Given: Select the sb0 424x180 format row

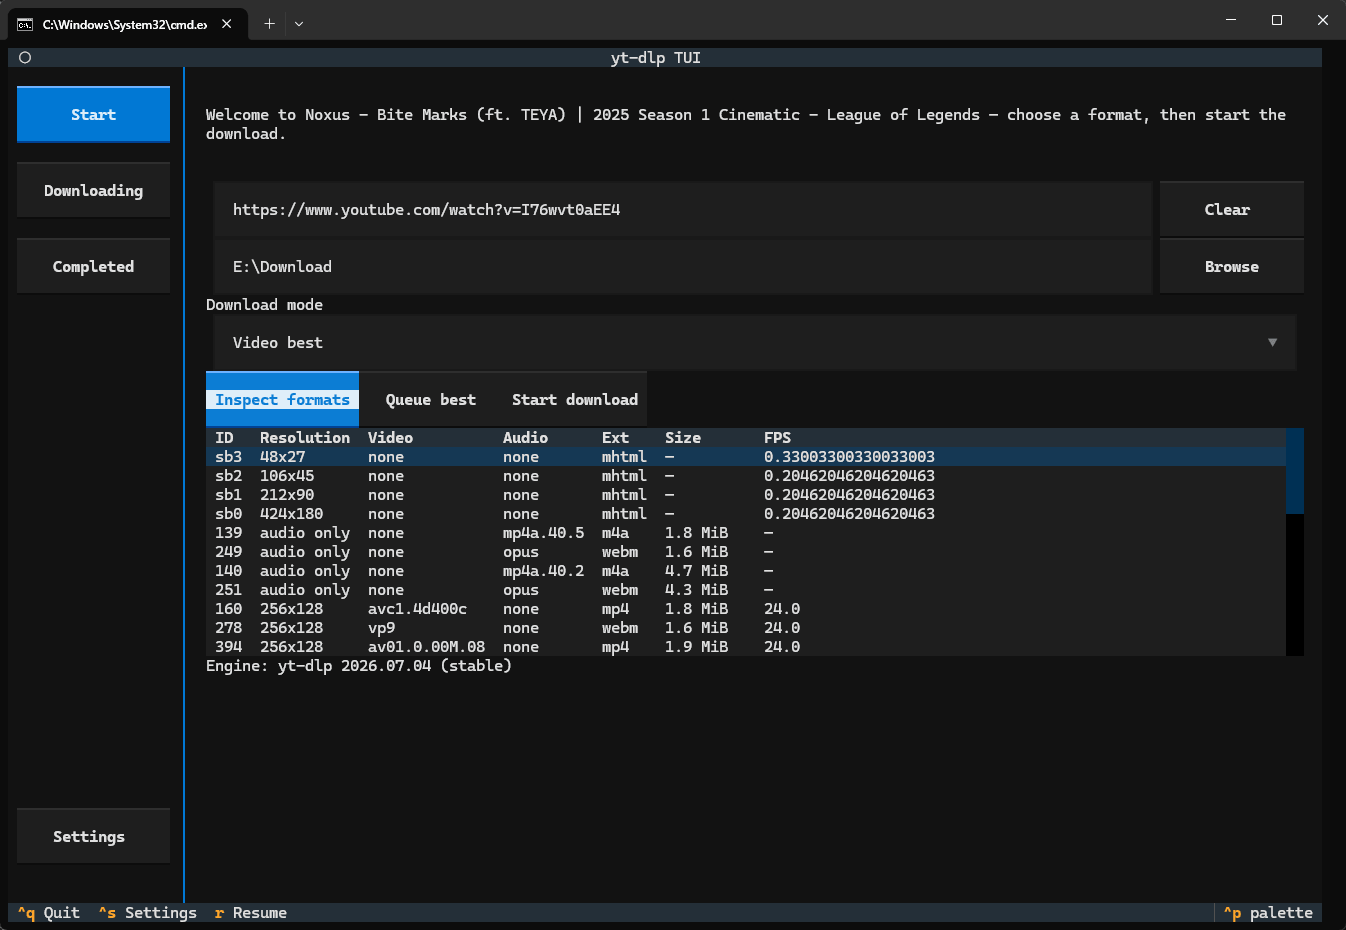Looking at the screenshot, I should pos(746,514).
